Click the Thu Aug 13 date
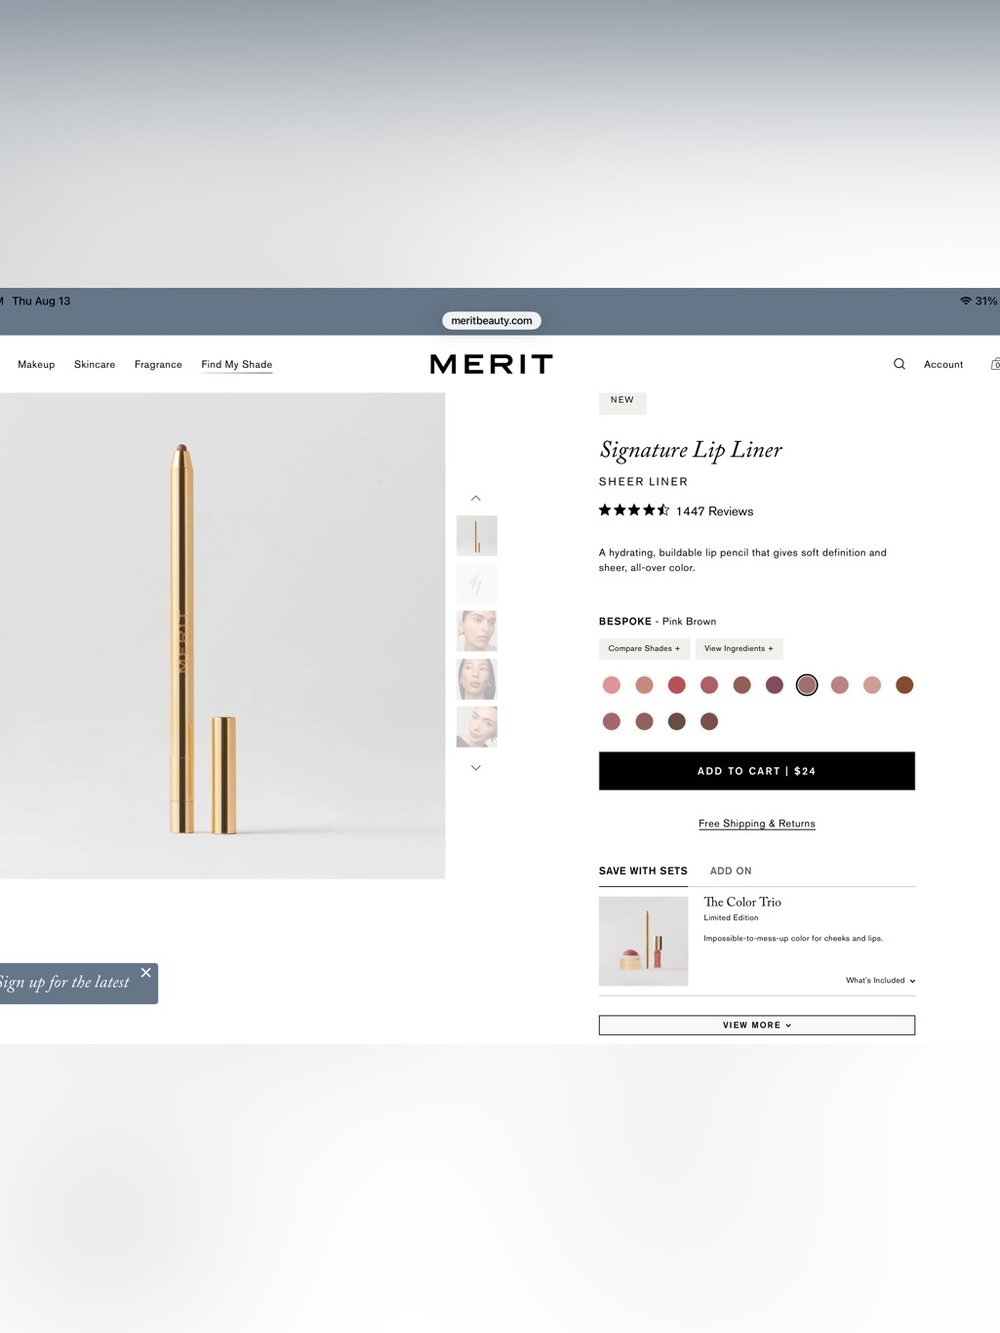Screen dimensions: 1000x1333 click(41, 301)
